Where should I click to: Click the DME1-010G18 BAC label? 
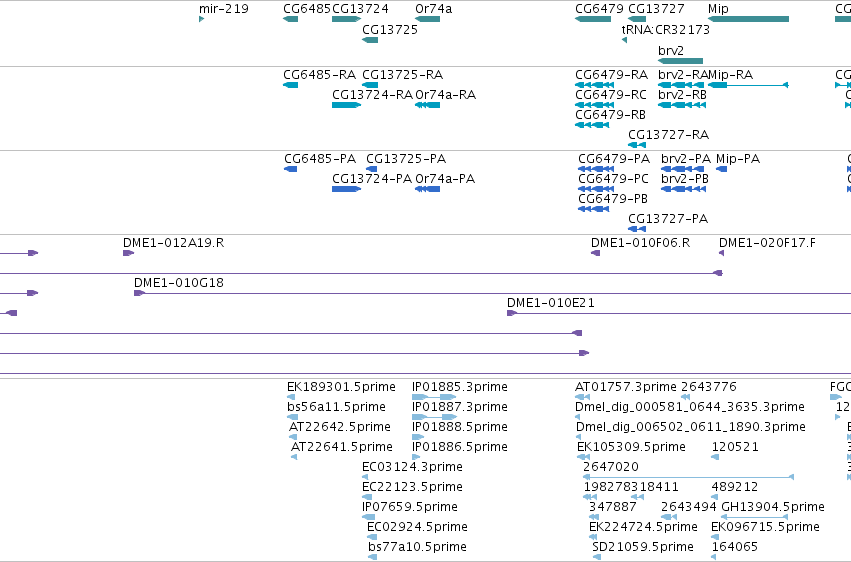click(179, 283)
